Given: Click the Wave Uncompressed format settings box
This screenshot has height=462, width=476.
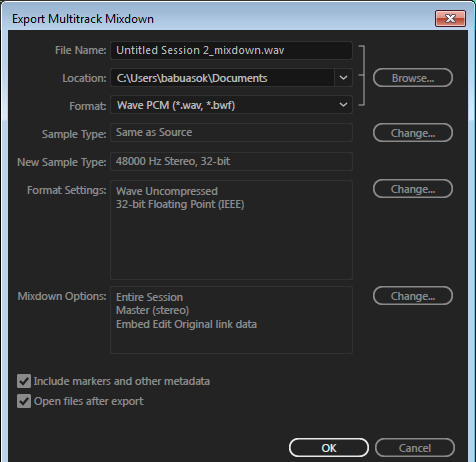Looking at the screenshot, I should [x=231, y=230].
